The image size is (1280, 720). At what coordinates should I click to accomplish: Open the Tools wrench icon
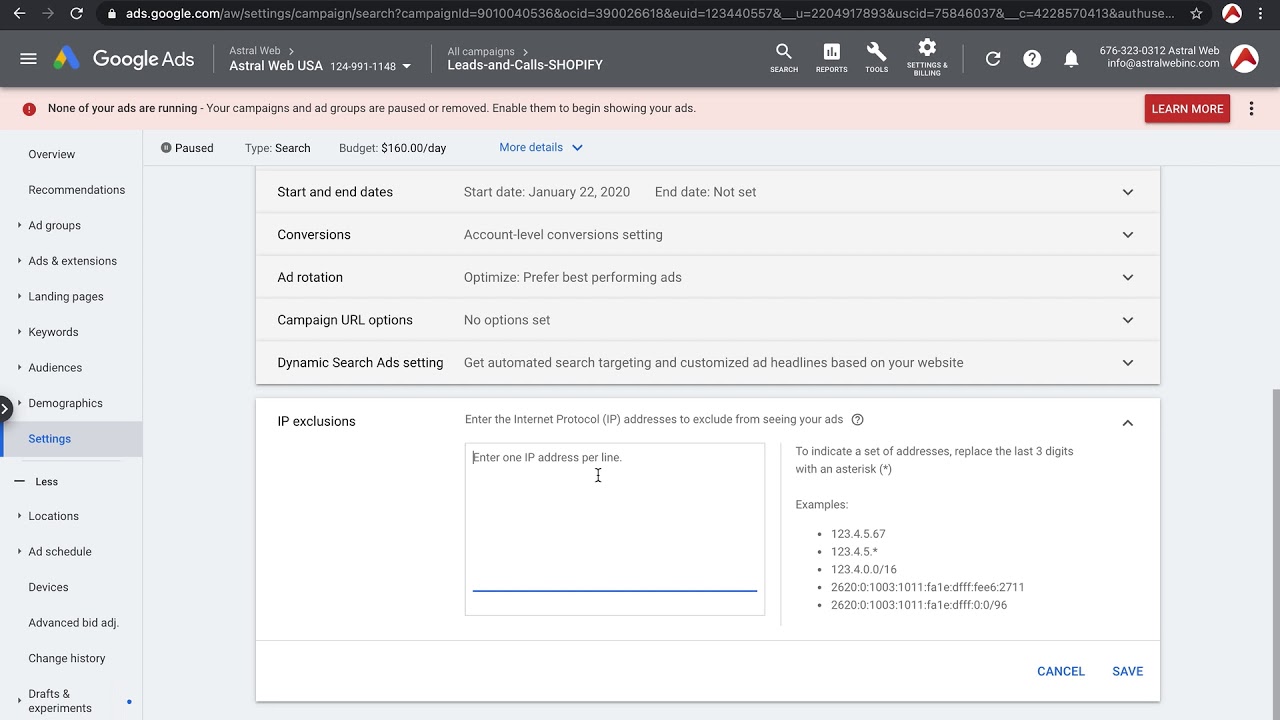click(x=877, y=58)
